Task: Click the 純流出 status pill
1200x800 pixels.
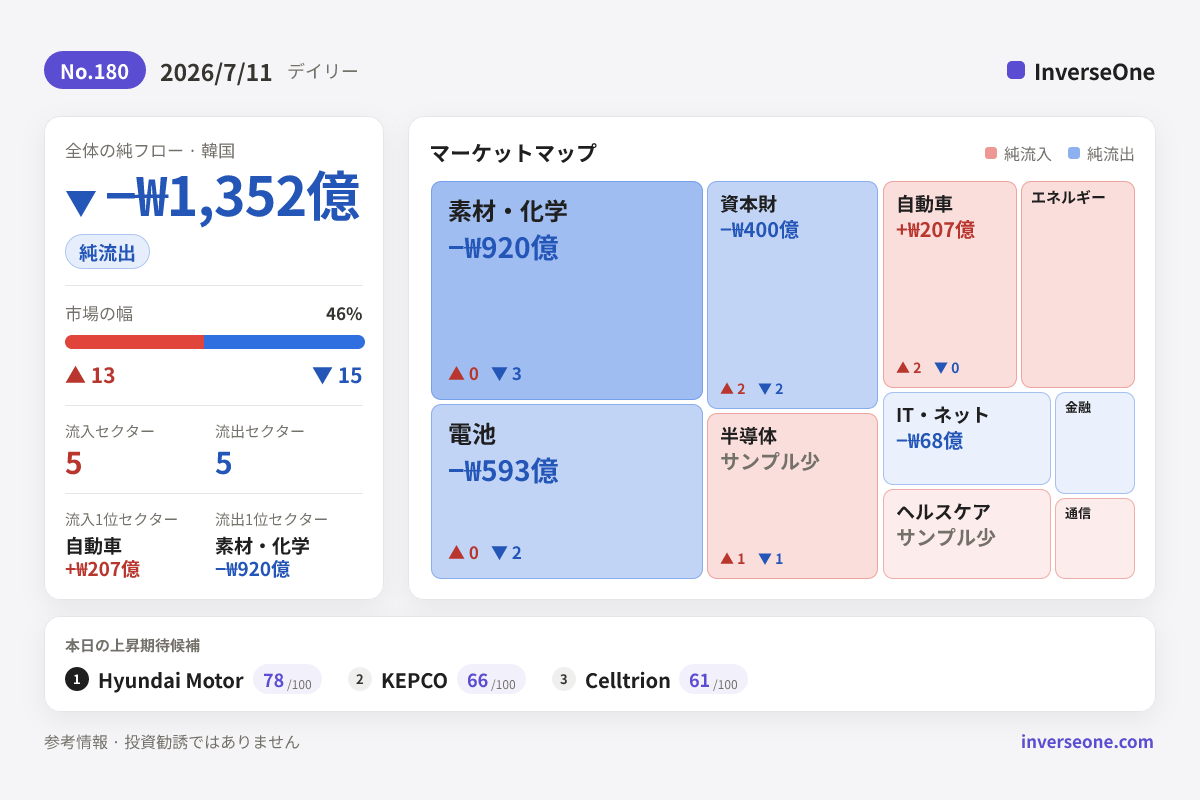Action: (x=107, y=252)
